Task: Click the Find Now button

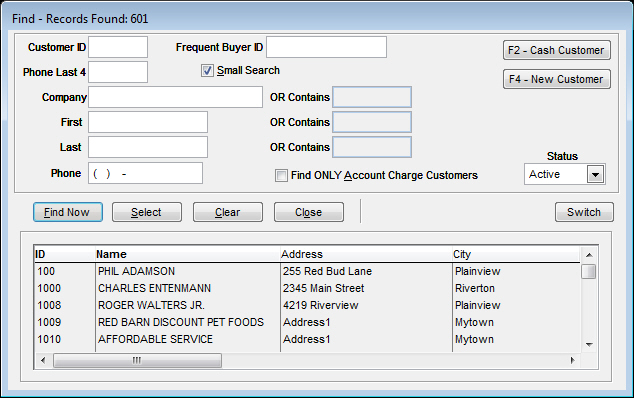Action: [x=68, y=212]
